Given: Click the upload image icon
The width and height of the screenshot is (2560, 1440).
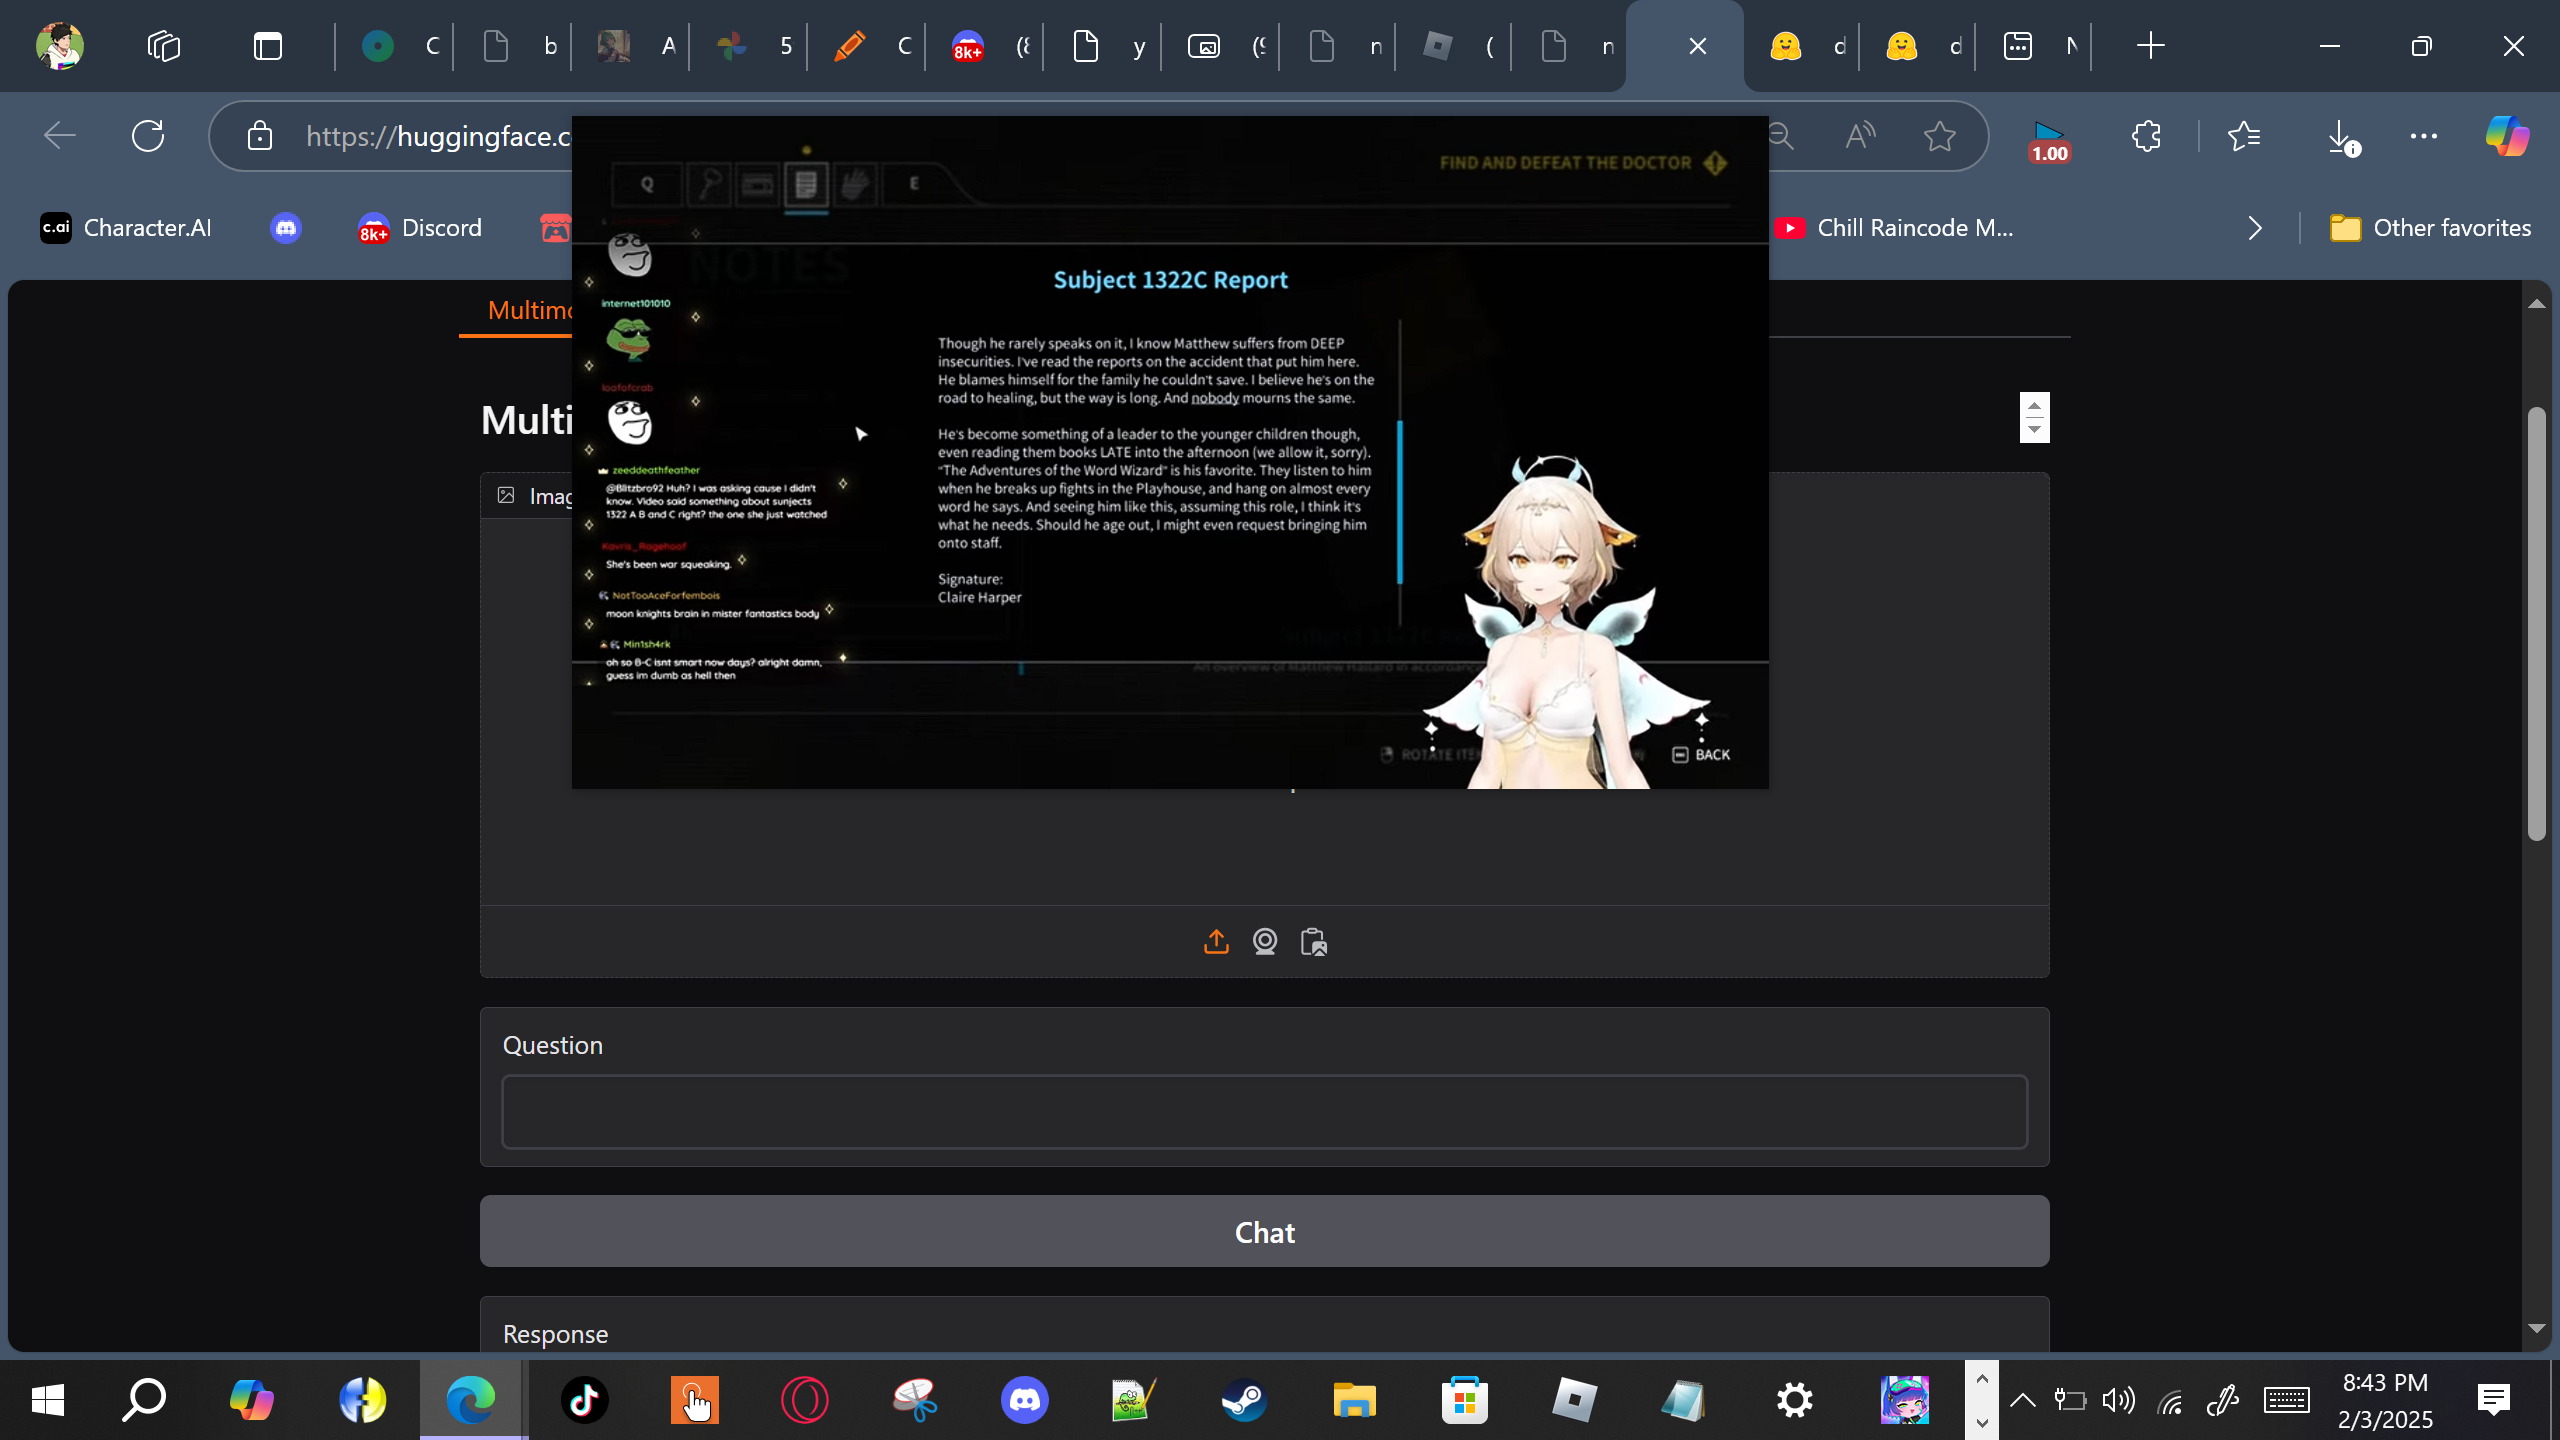Looking at the screenshot, I should (x=1216, y=942).
